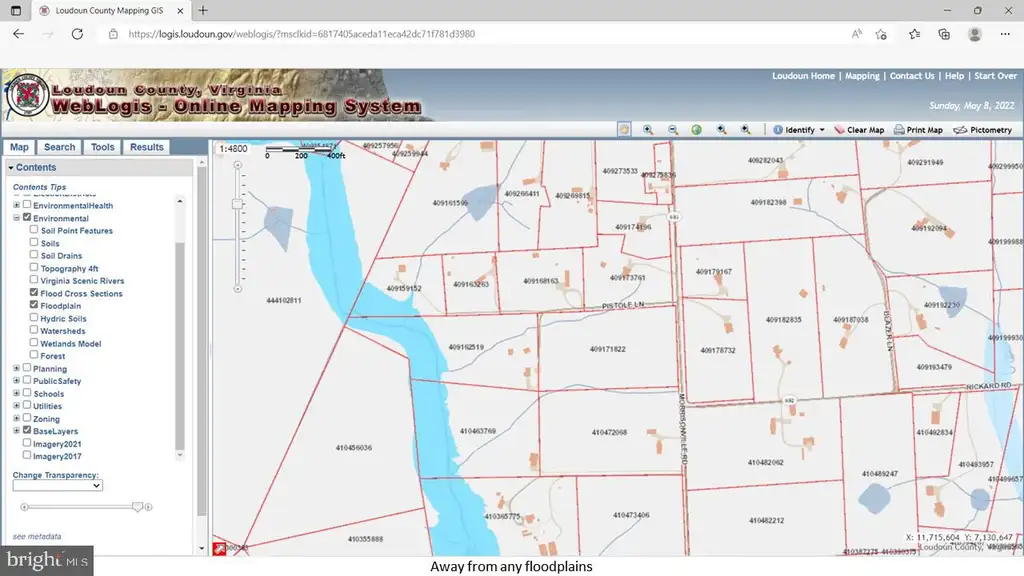
Task: Open the browser profile avatar
Action: [974, 34]
